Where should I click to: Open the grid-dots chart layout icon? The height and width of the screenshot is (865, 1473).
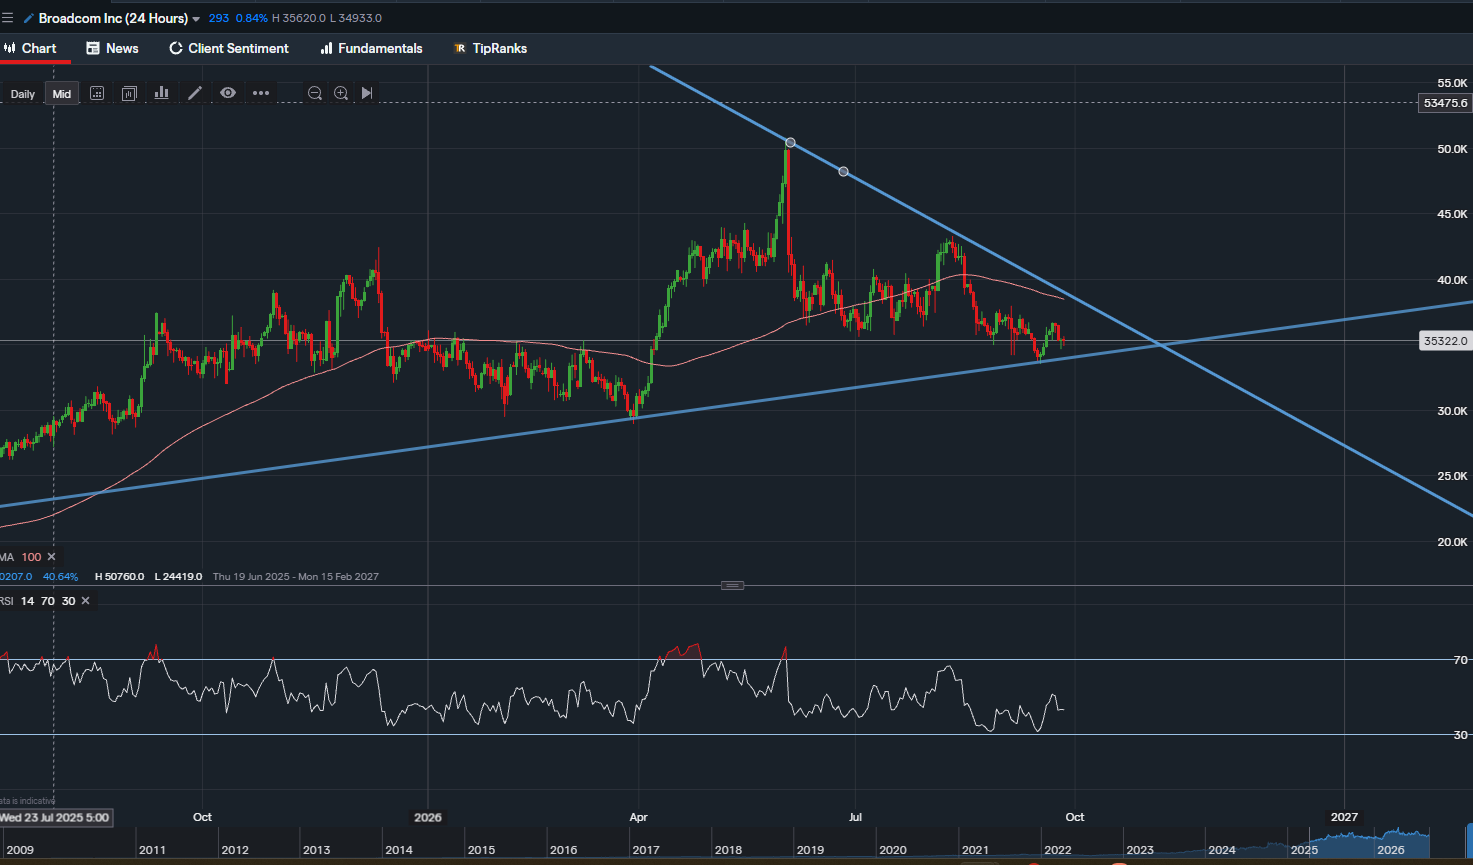97,93
